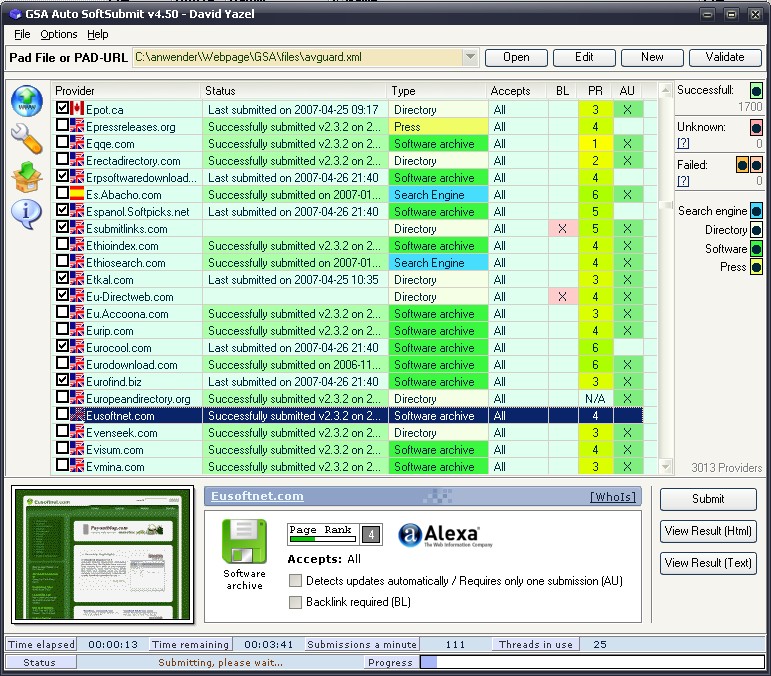Click the box with green arrow icon
Viewport: 771px width, 676px height.
tap(27, 177)
